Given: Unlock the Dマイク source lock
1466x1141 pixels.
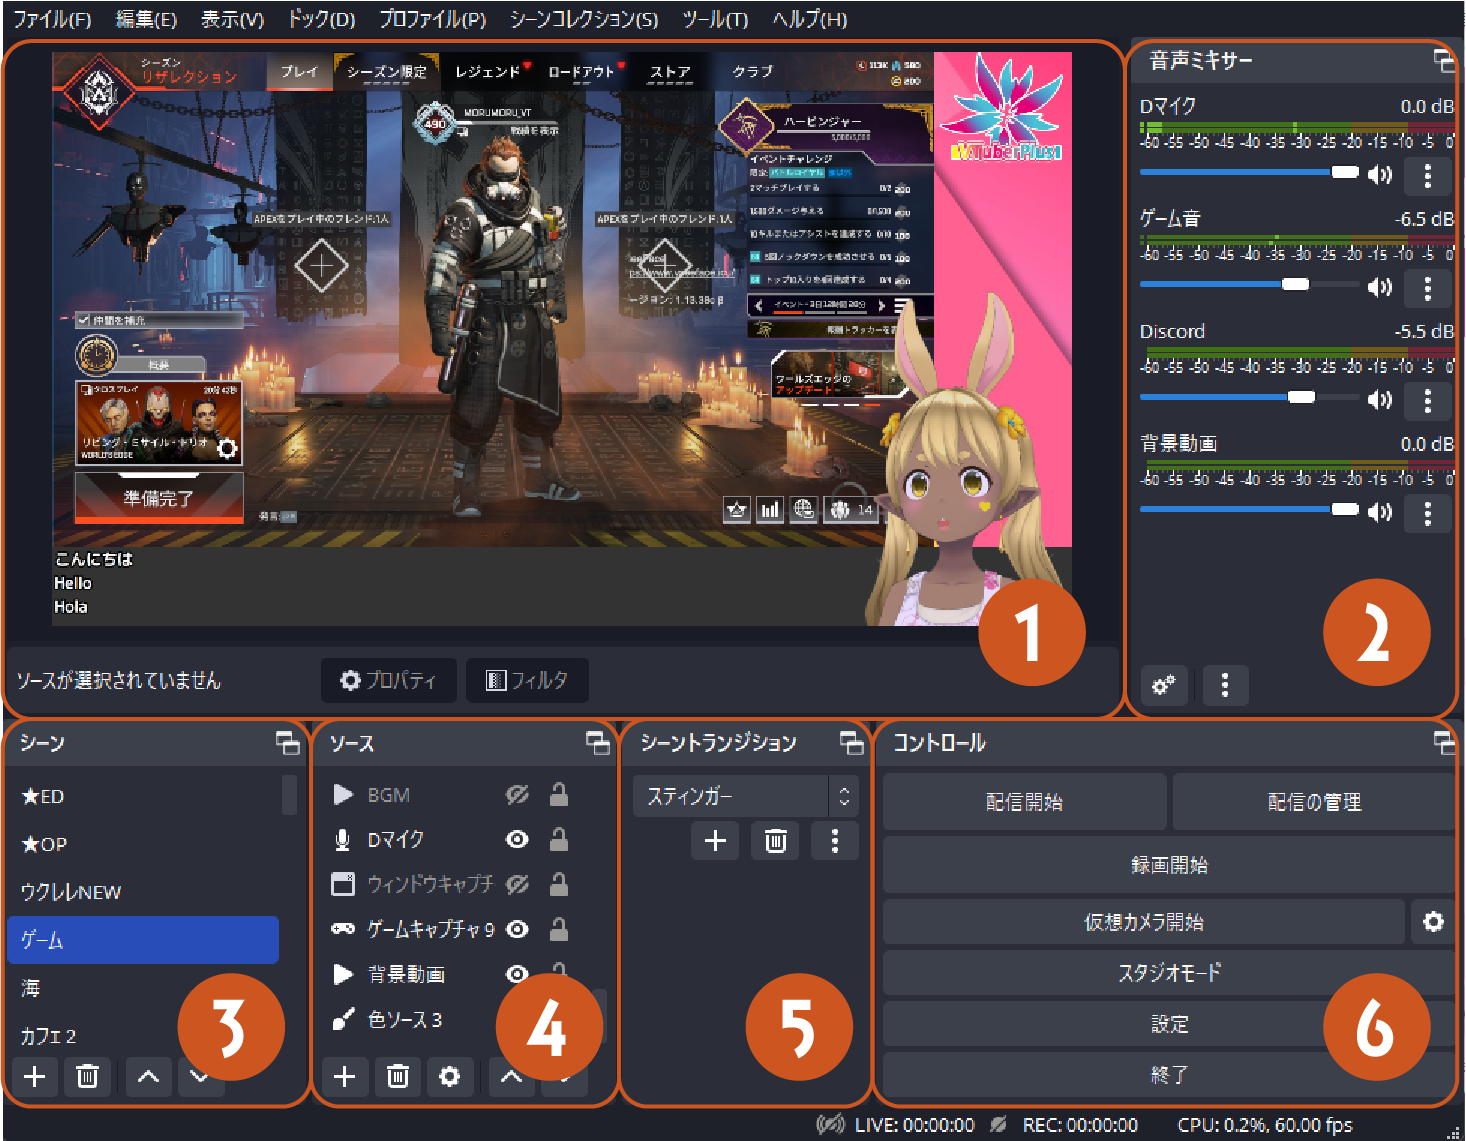Looking at the screenshot, I should (559, 840).
